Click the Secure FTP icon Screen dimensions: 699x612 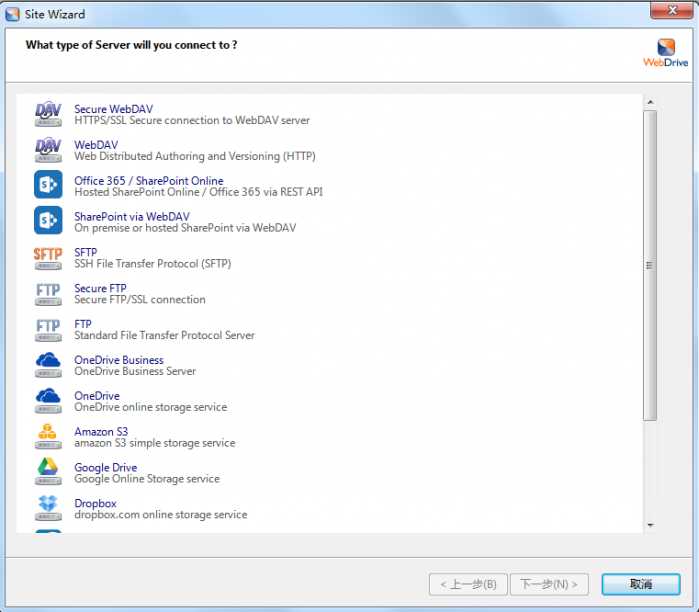click(x=48, y=294)
